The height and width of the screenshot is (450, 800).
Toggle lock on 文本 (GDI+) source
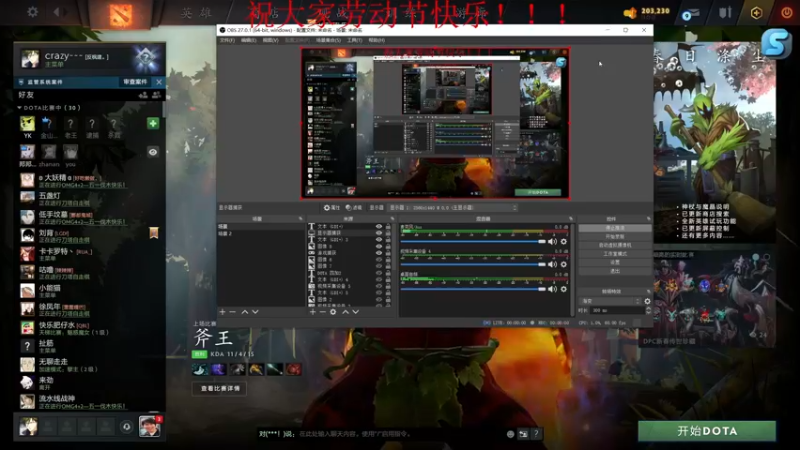pos(388,226)
